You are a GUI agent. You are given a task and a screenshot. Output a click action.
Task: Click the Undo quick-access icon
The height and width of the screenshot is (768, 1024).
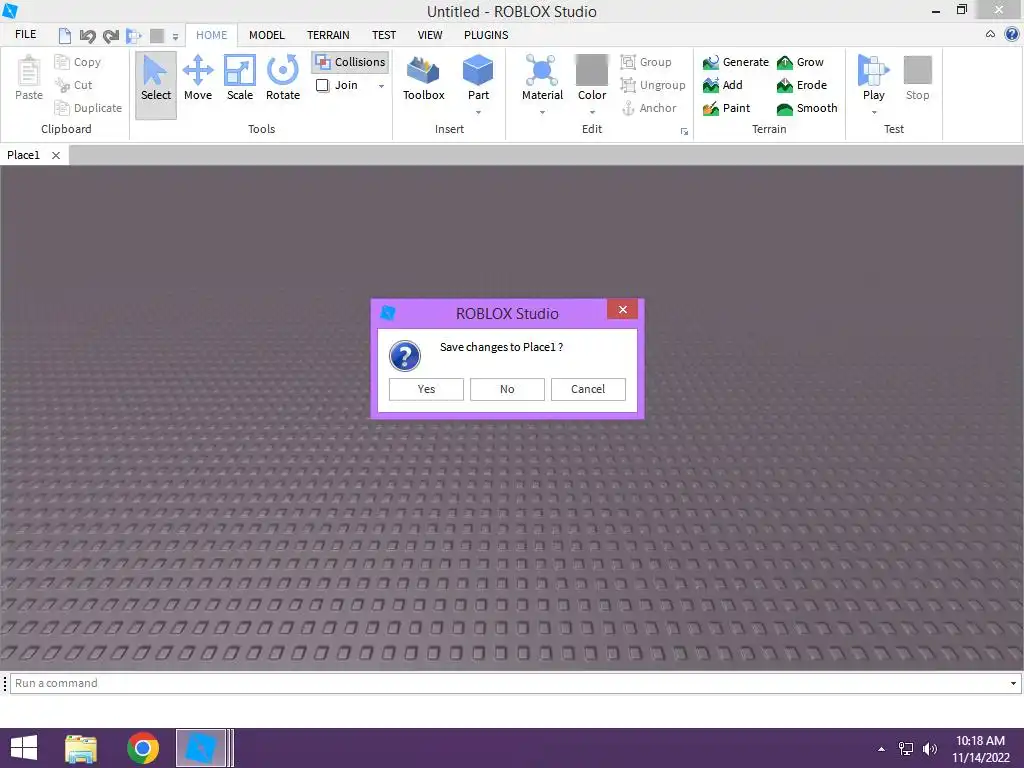tap(87, 35)
